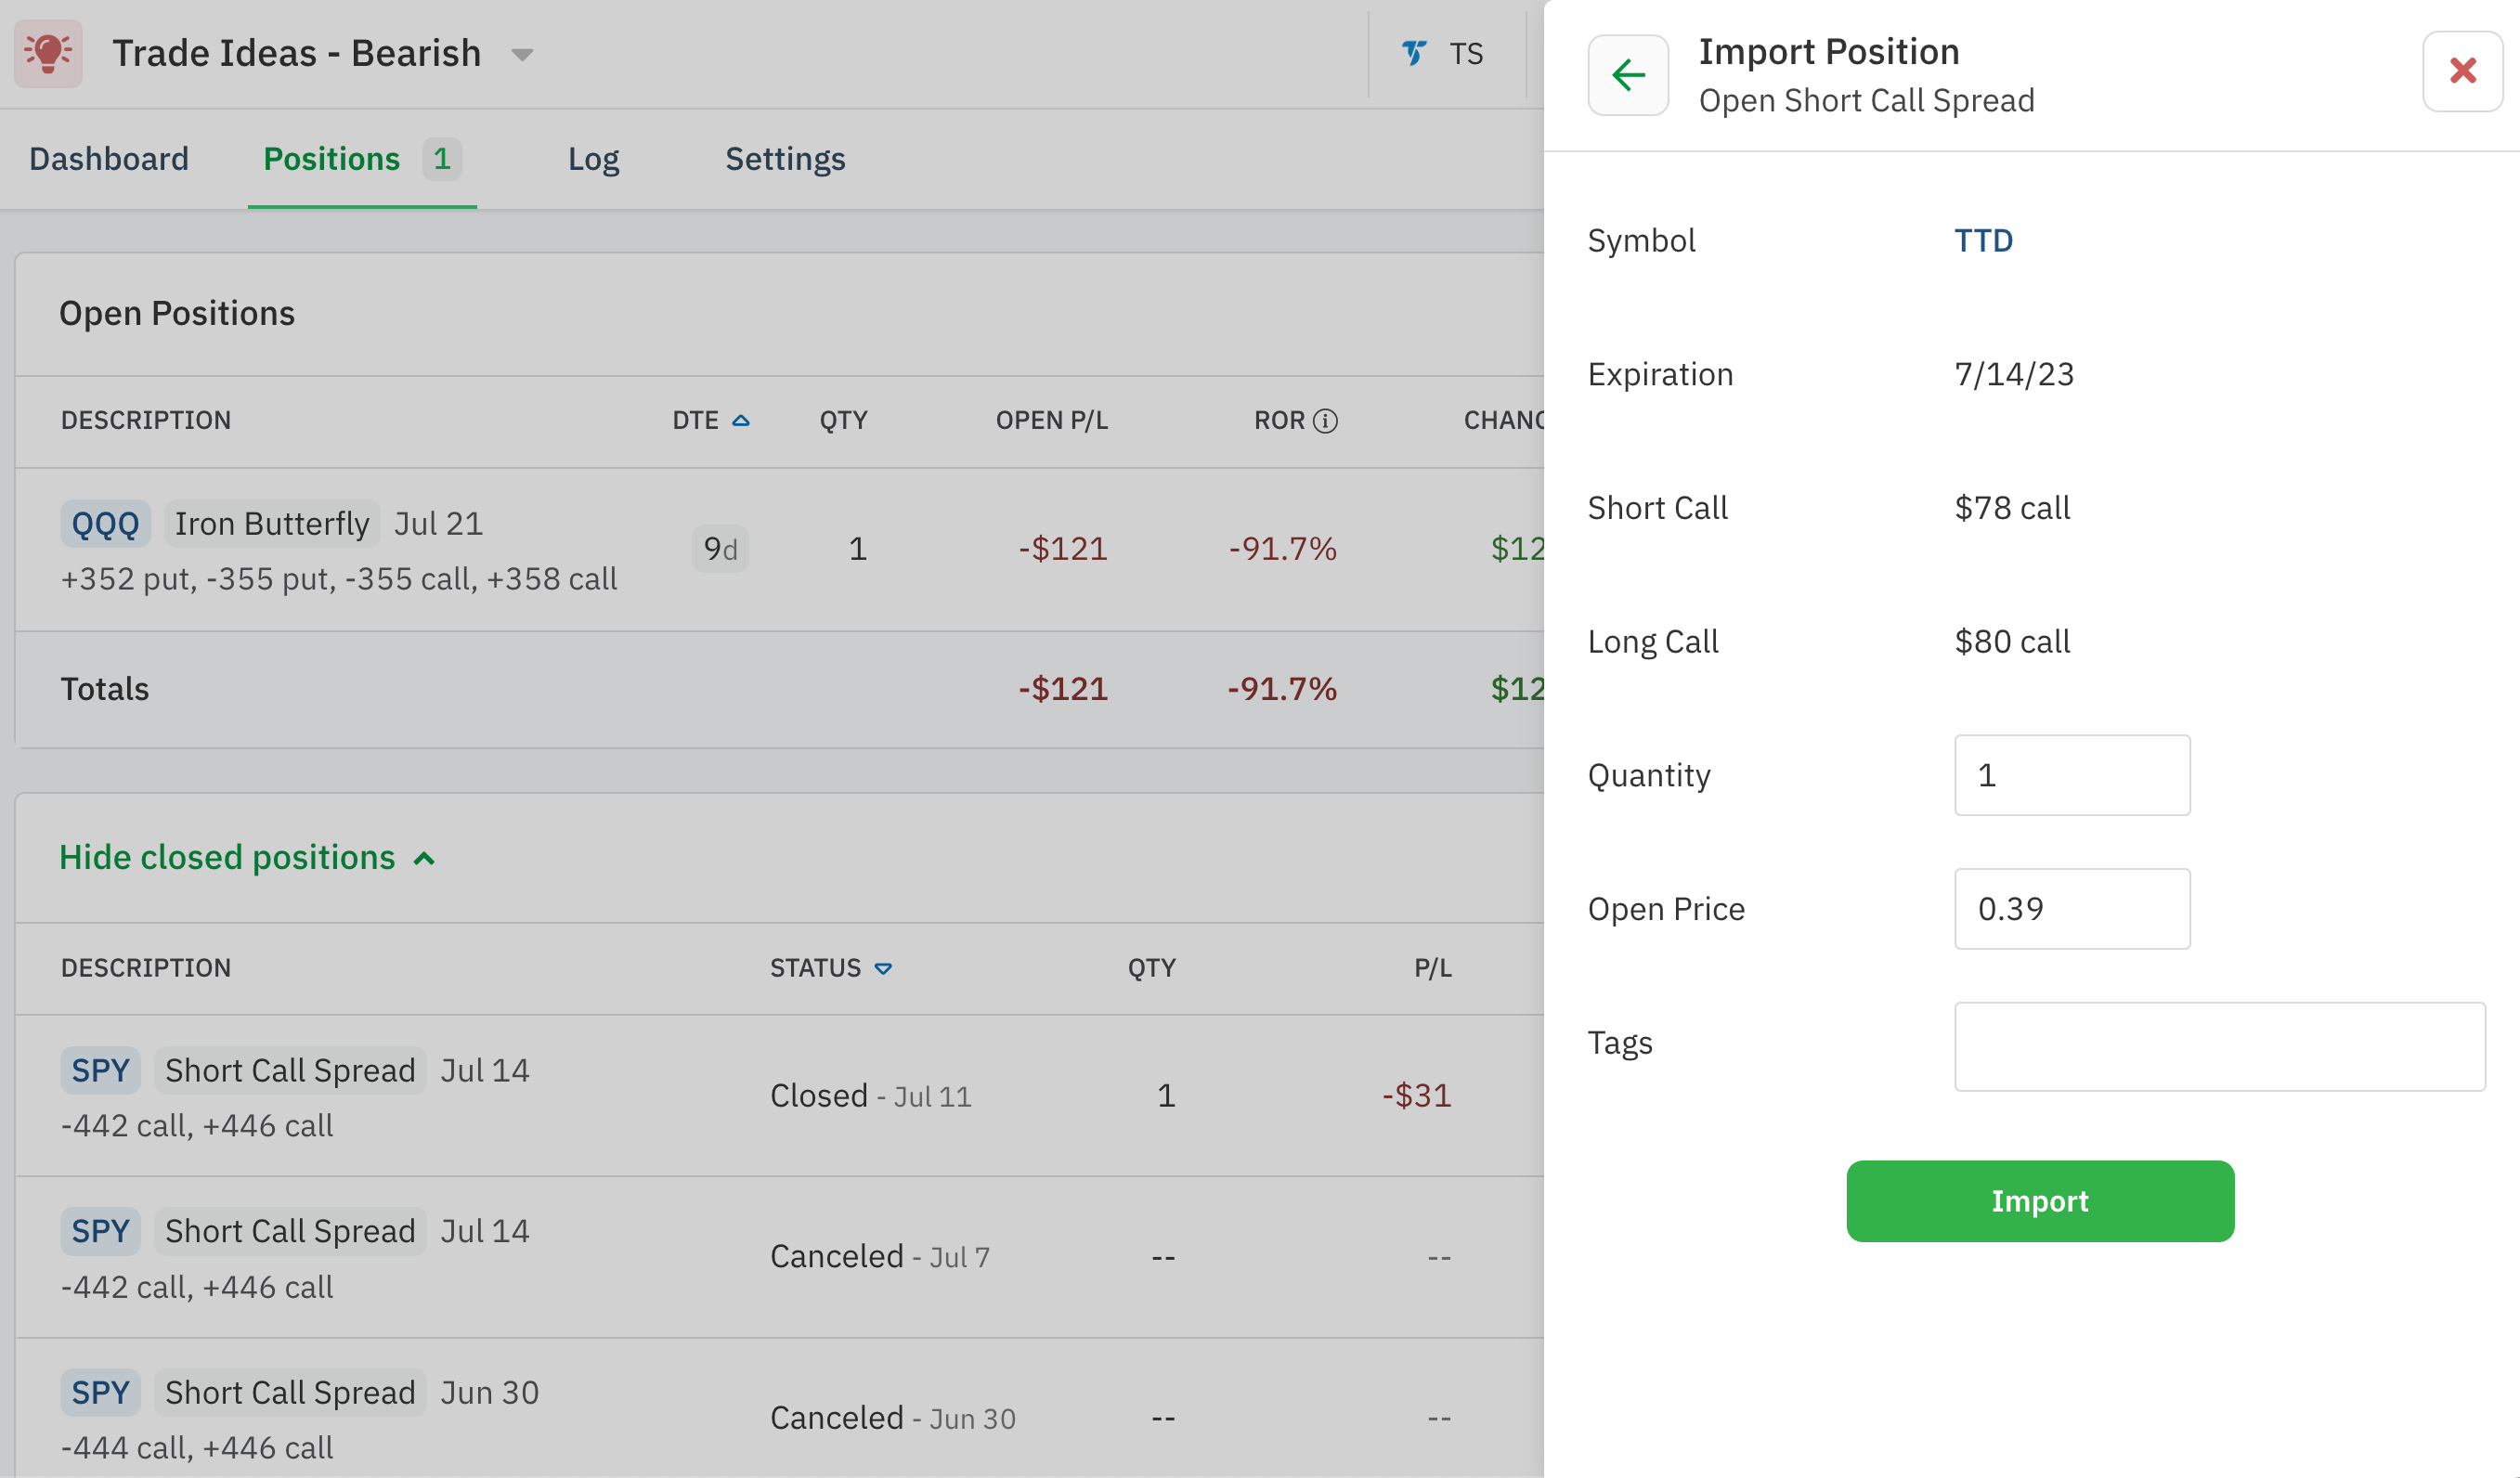Go to the Settings tab
Screen dimensions: 2520x1478
click(x=785, y=159)
